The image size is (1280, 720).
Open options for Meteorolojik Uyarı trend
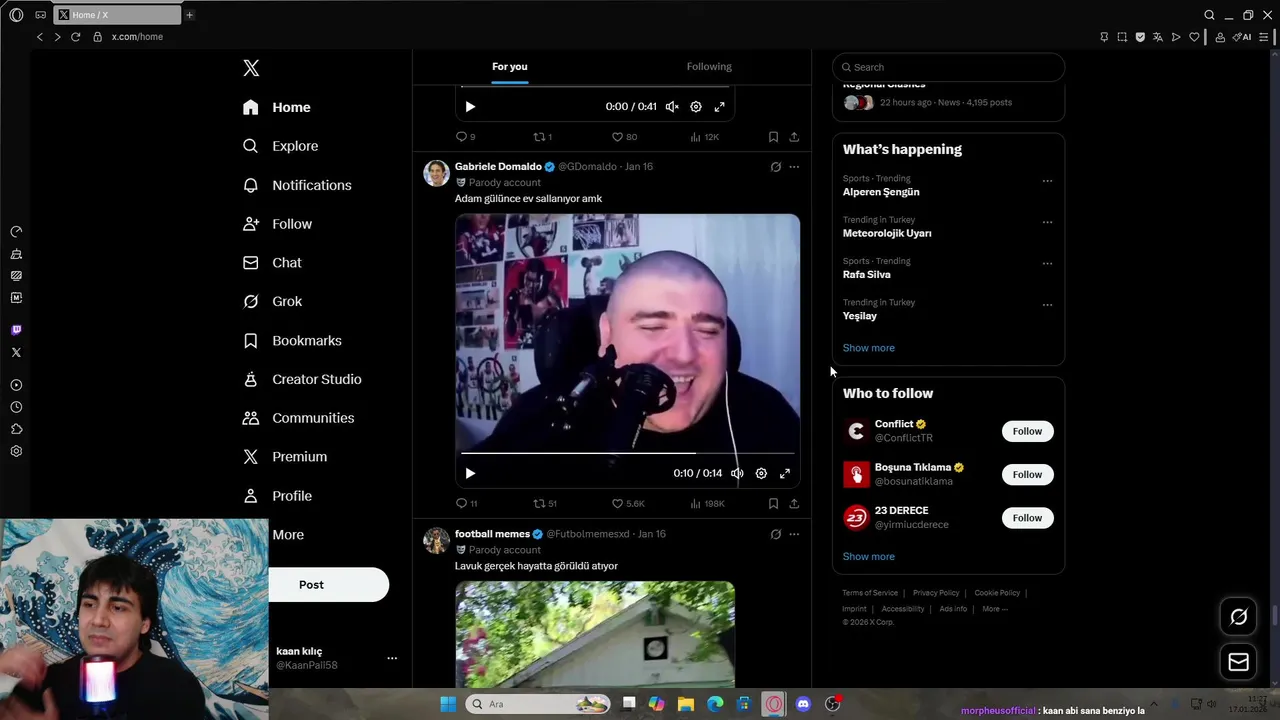tap(1047, 223)
